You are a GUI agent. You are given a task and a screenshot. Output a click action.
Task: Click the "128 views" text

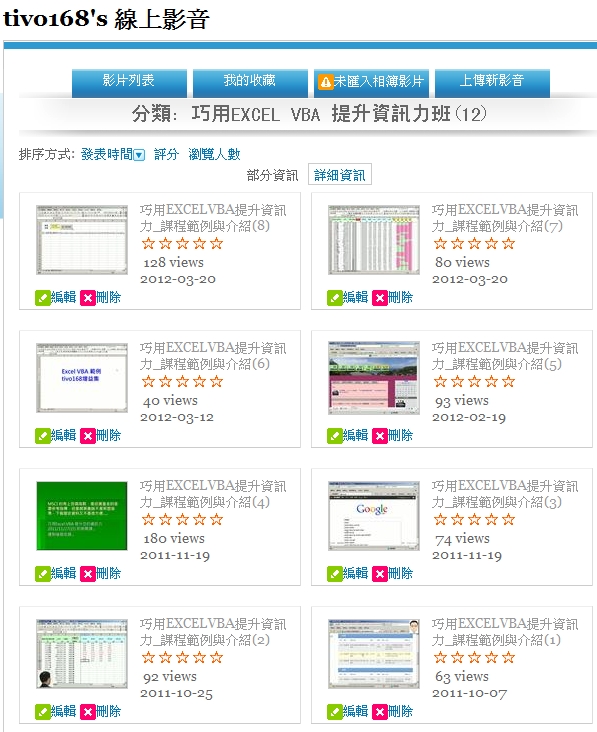(174, 262)
